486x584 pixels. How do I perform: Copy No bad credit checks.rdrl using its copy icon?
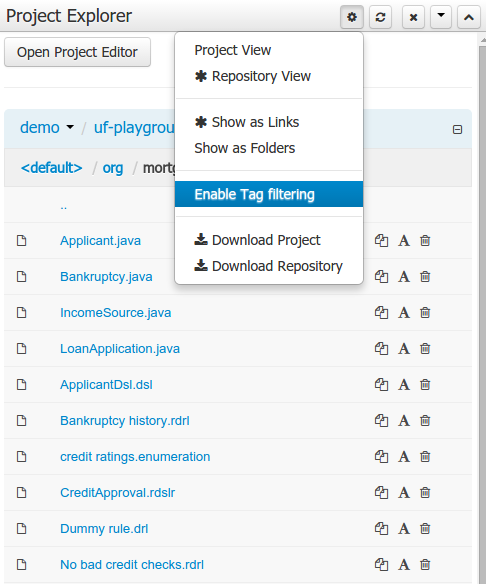(x=381, y=565)
